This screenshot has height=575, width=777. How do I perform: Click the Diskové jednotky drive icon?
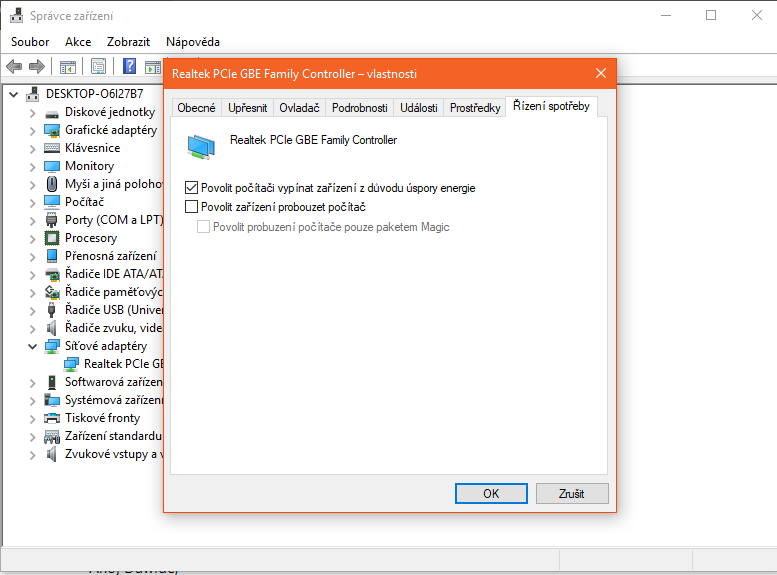(x=52, y=114)
